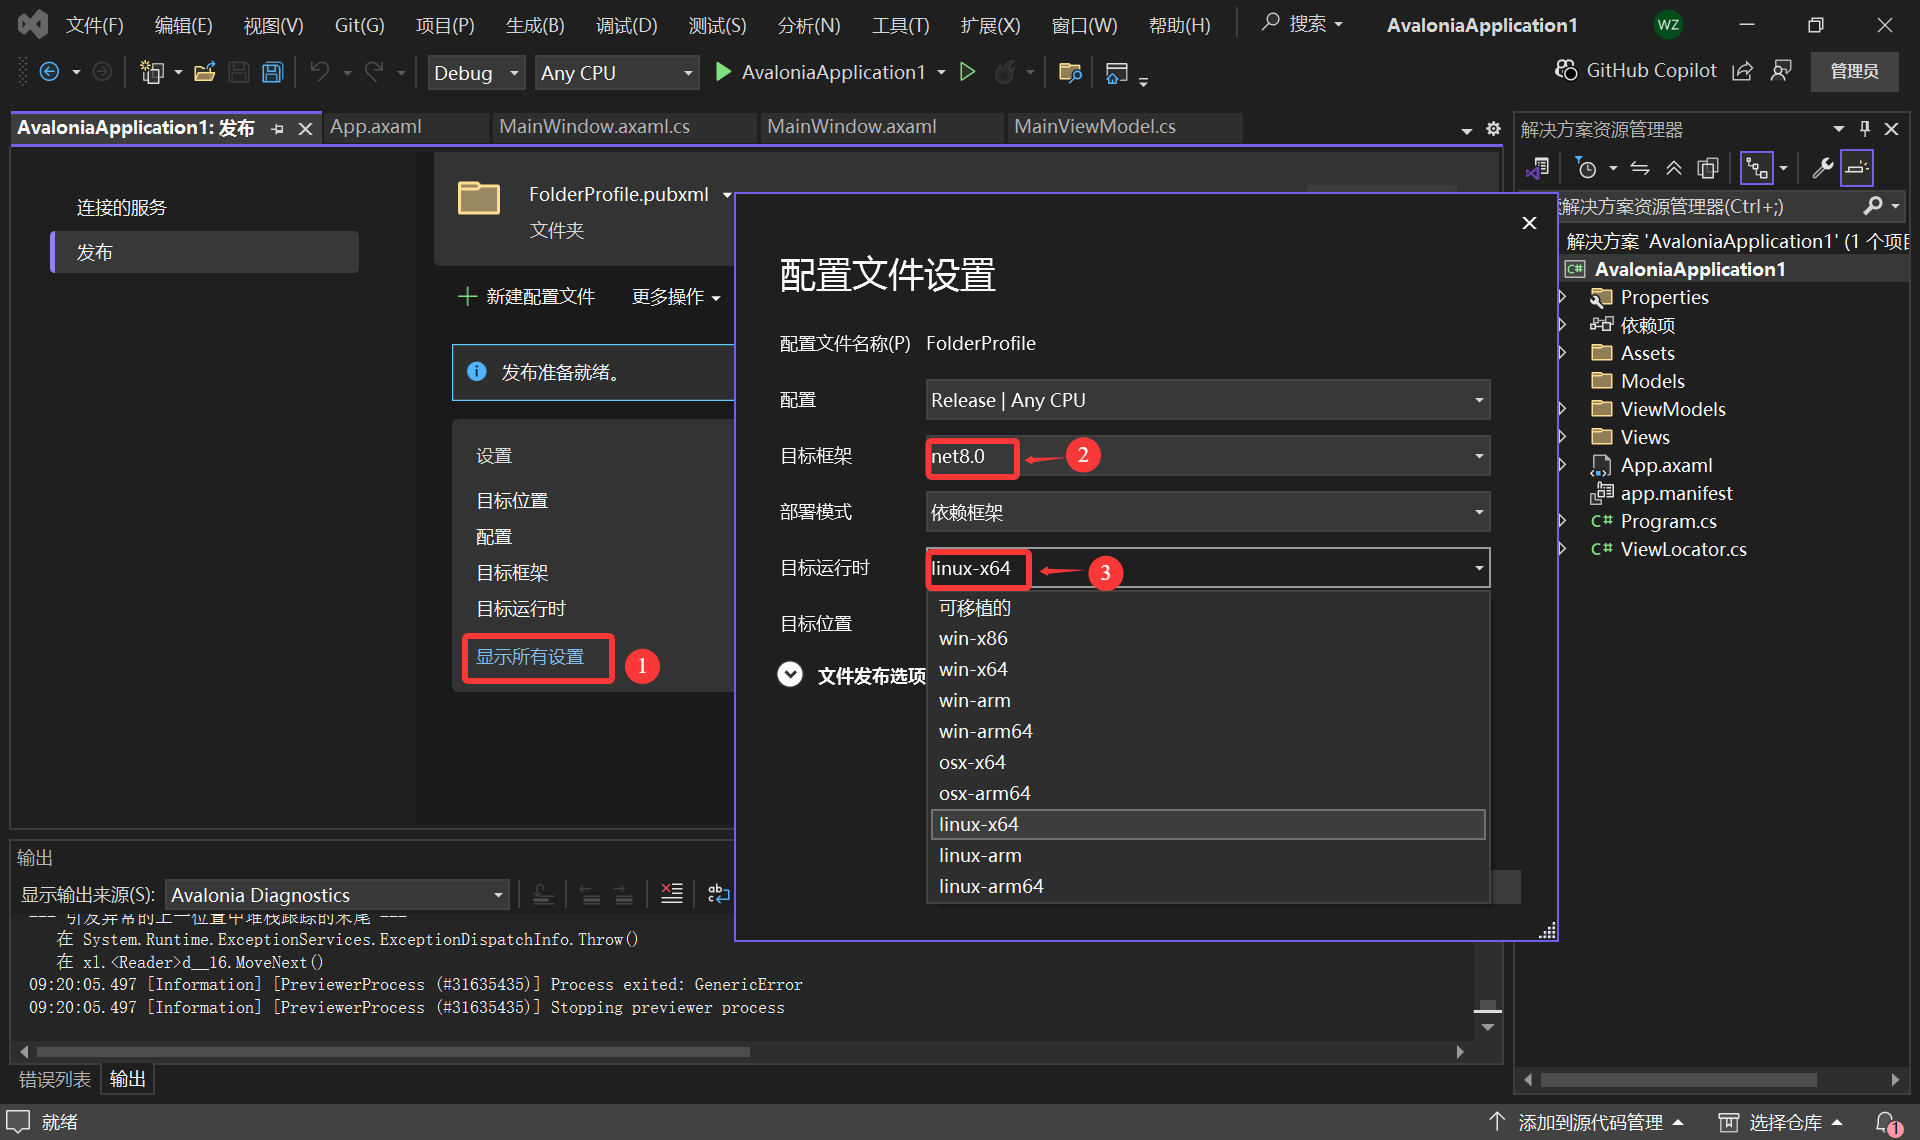Open the Git(G) menu
The image size is (1920, 1140).
pos(360,25)
